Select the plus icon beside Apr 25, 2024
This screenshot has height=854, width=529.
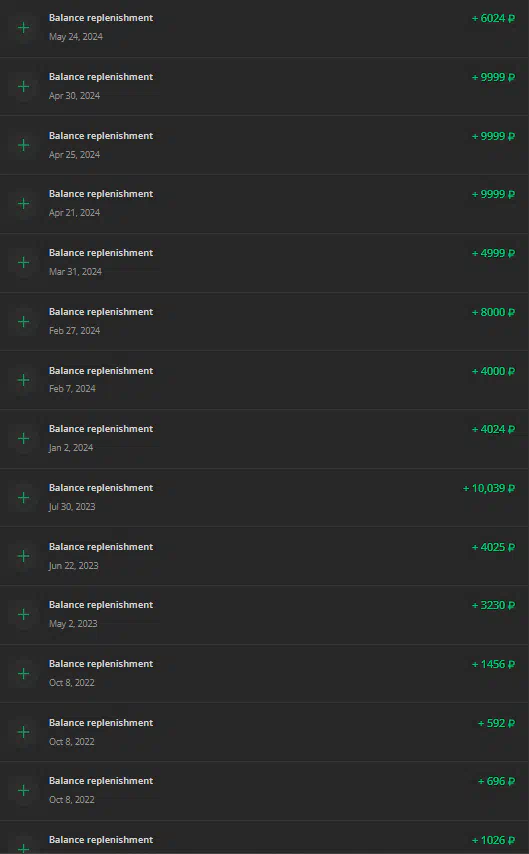coord(23,145)
